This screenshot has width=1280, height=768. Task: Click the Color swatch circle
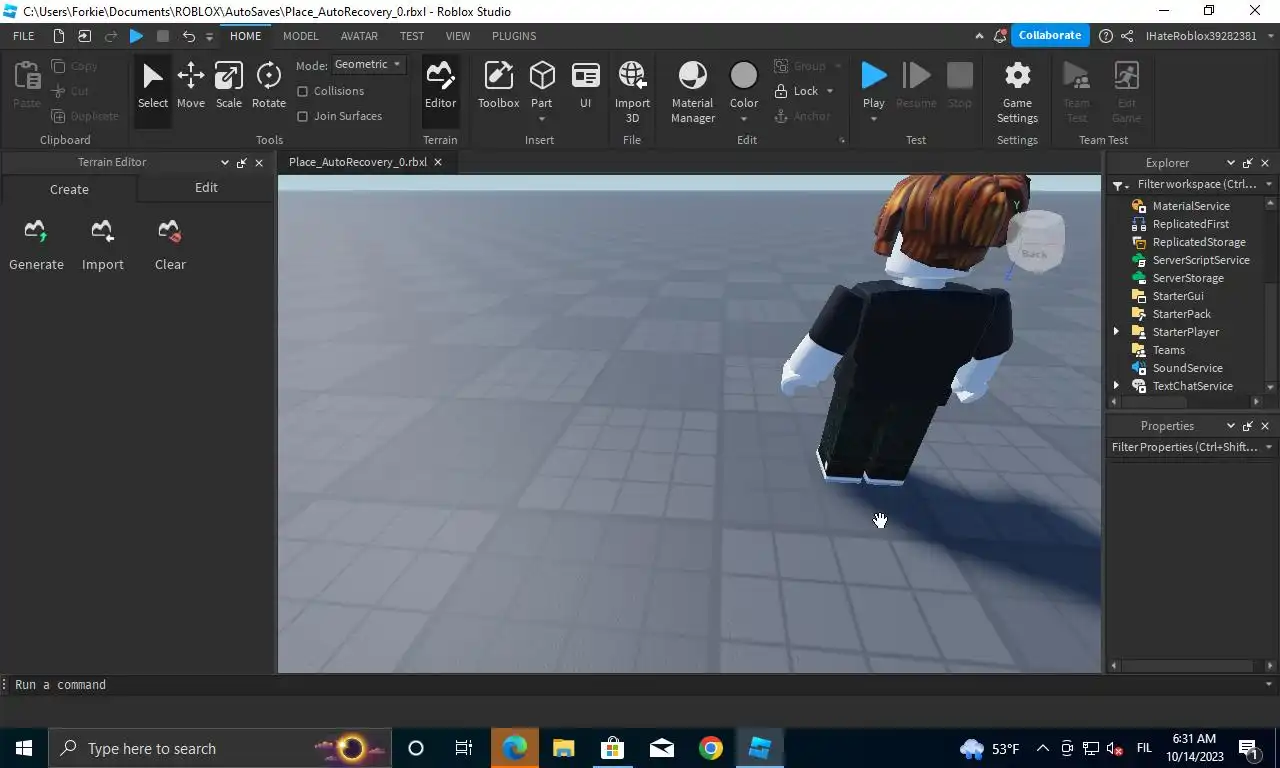pos(744,76)
